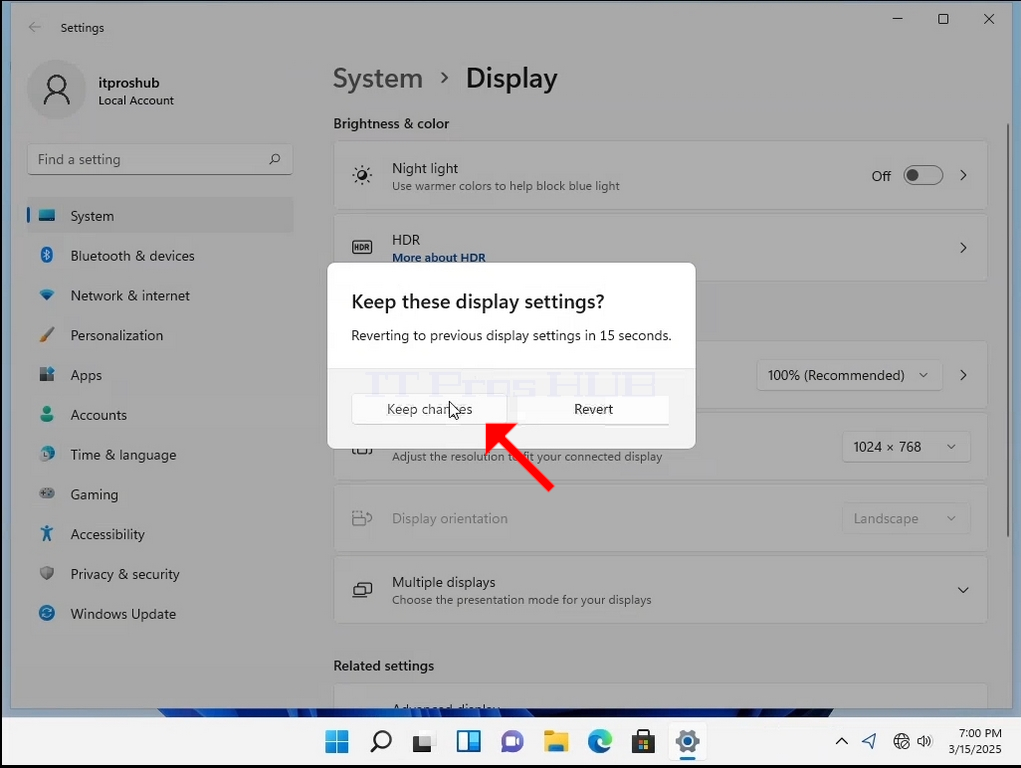
Task: Click System in the breadcrumb
Action: 378,78
